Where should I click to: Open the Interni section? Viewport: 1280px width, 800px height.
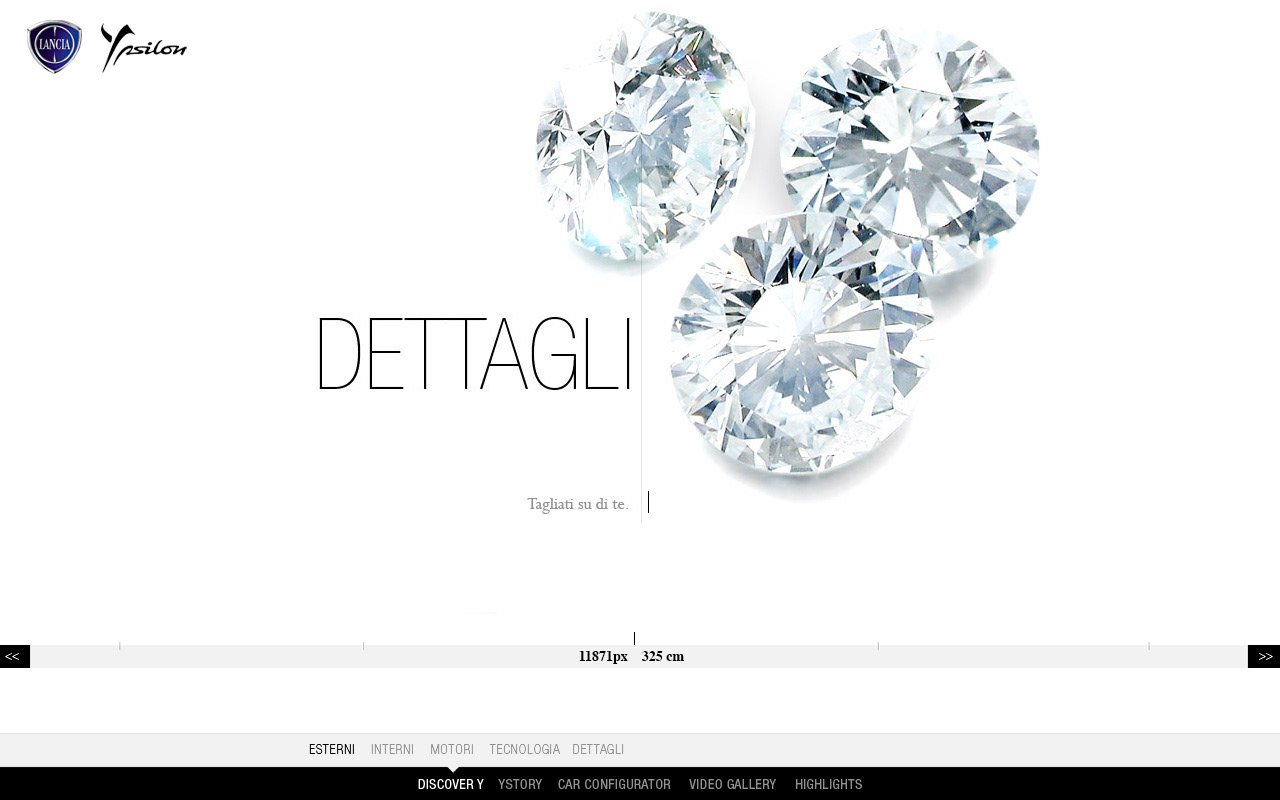pos(392,749)
